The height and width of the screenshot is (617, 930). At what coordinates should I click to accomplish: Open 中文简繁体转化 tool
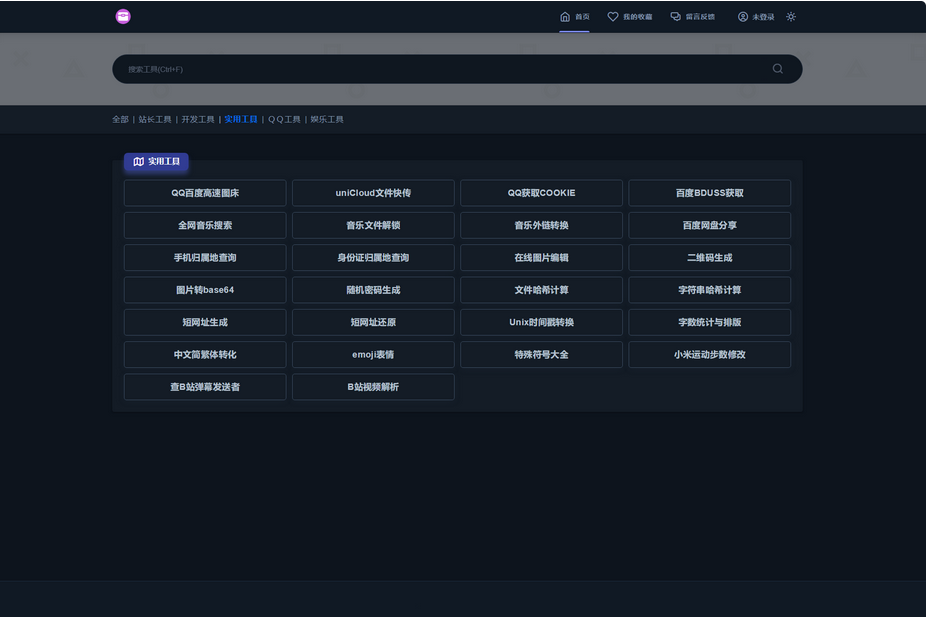click(x=205, y=355)
